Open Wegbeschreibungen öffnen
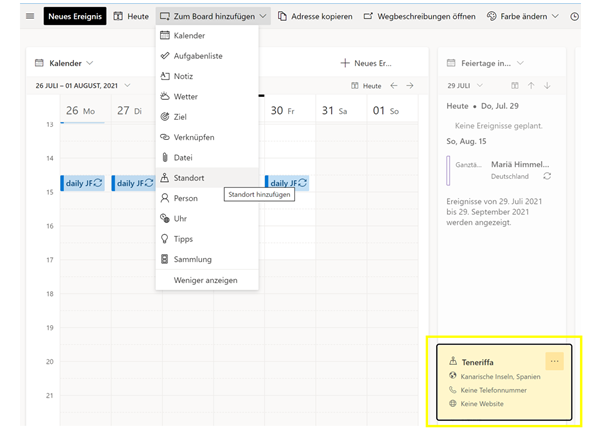The image size is (600, 432). click(420, 16)
